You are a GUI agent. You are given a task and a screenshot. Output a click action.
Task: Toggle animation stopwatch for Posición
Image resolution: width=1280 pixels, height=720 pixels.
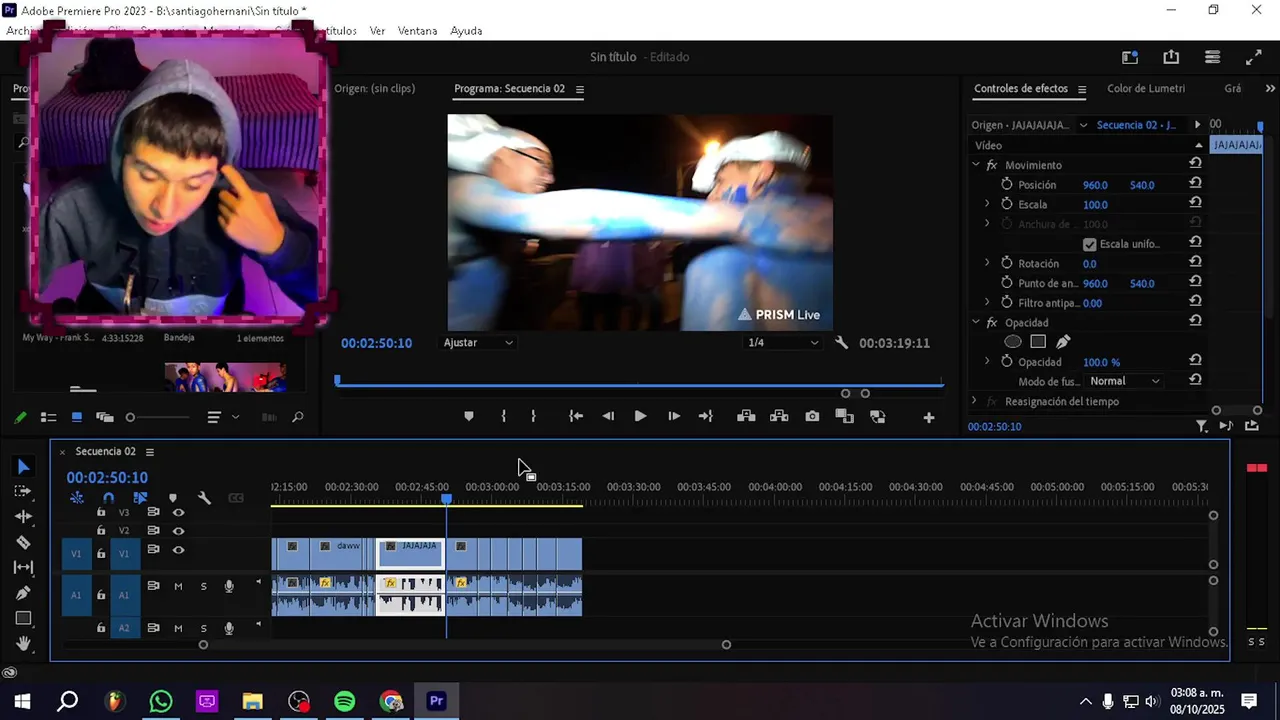pos(1007,185)
